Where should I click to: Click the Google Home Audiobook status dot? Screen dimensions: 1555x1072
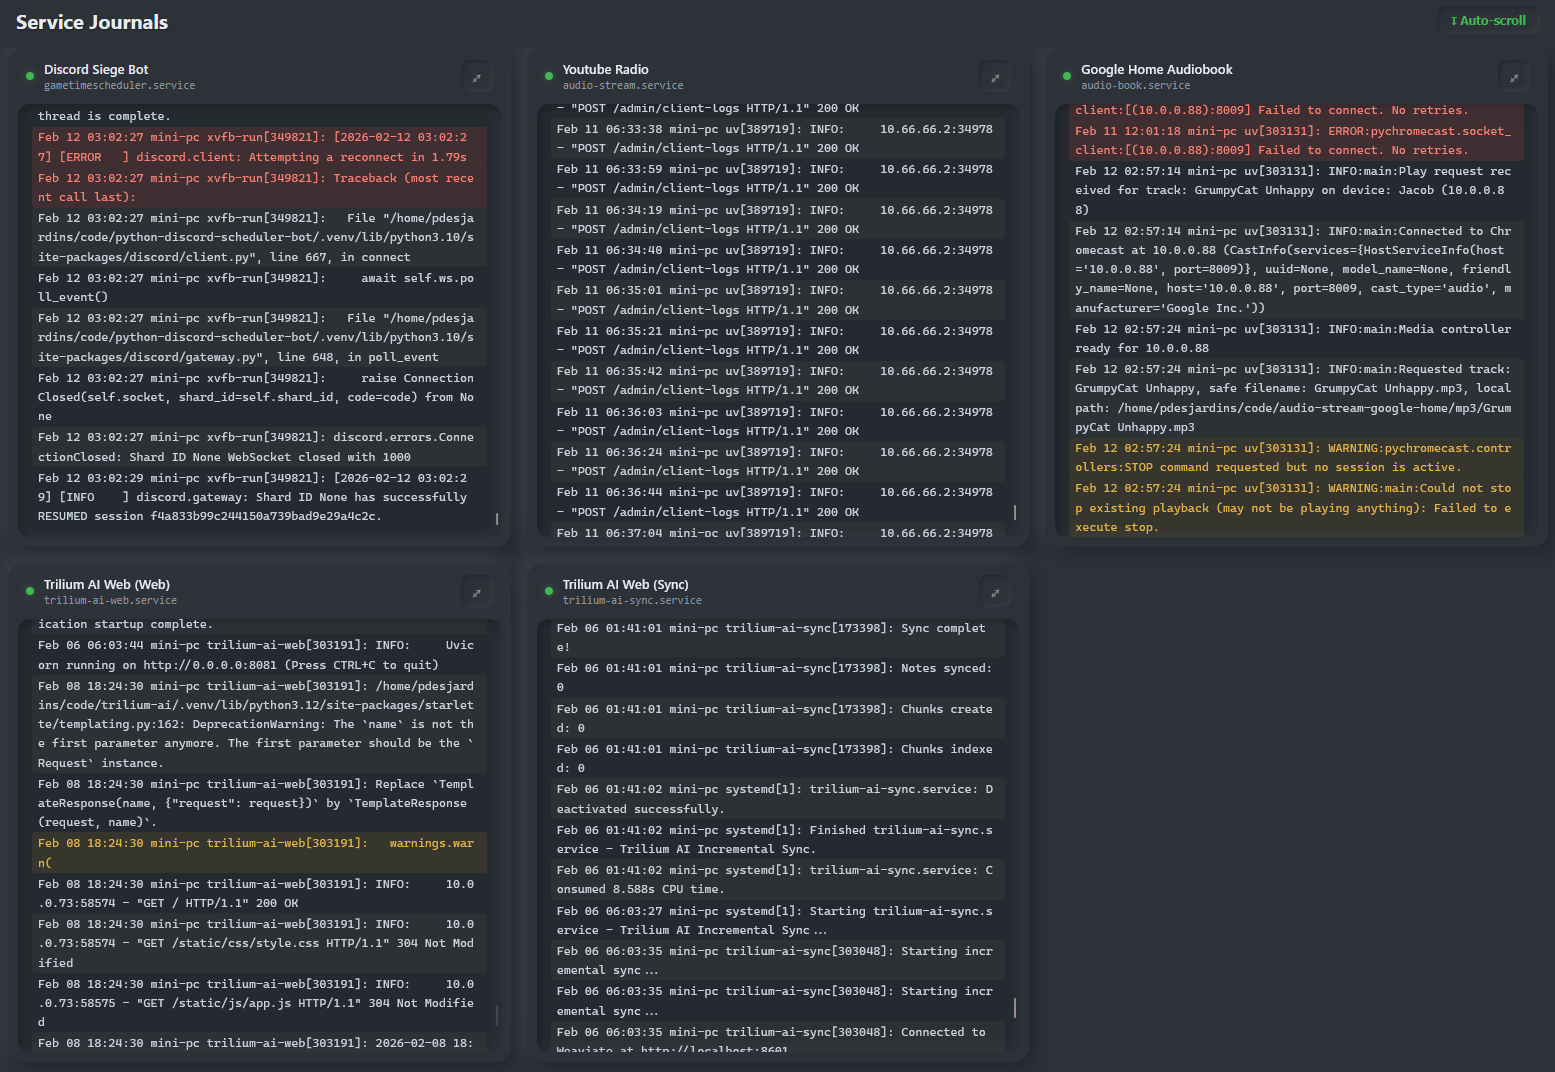pos(1067,76)
